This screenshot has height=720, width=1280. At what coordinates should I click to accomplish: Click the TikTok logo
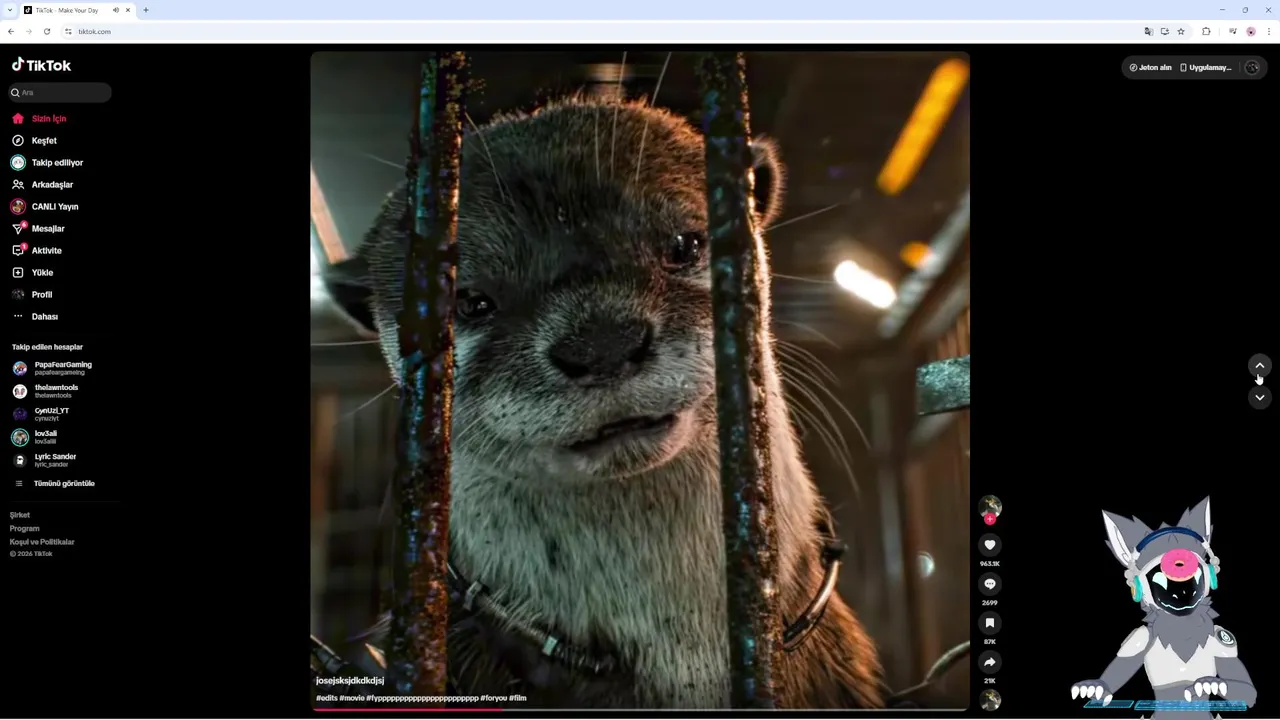click(x=42, y=65)
